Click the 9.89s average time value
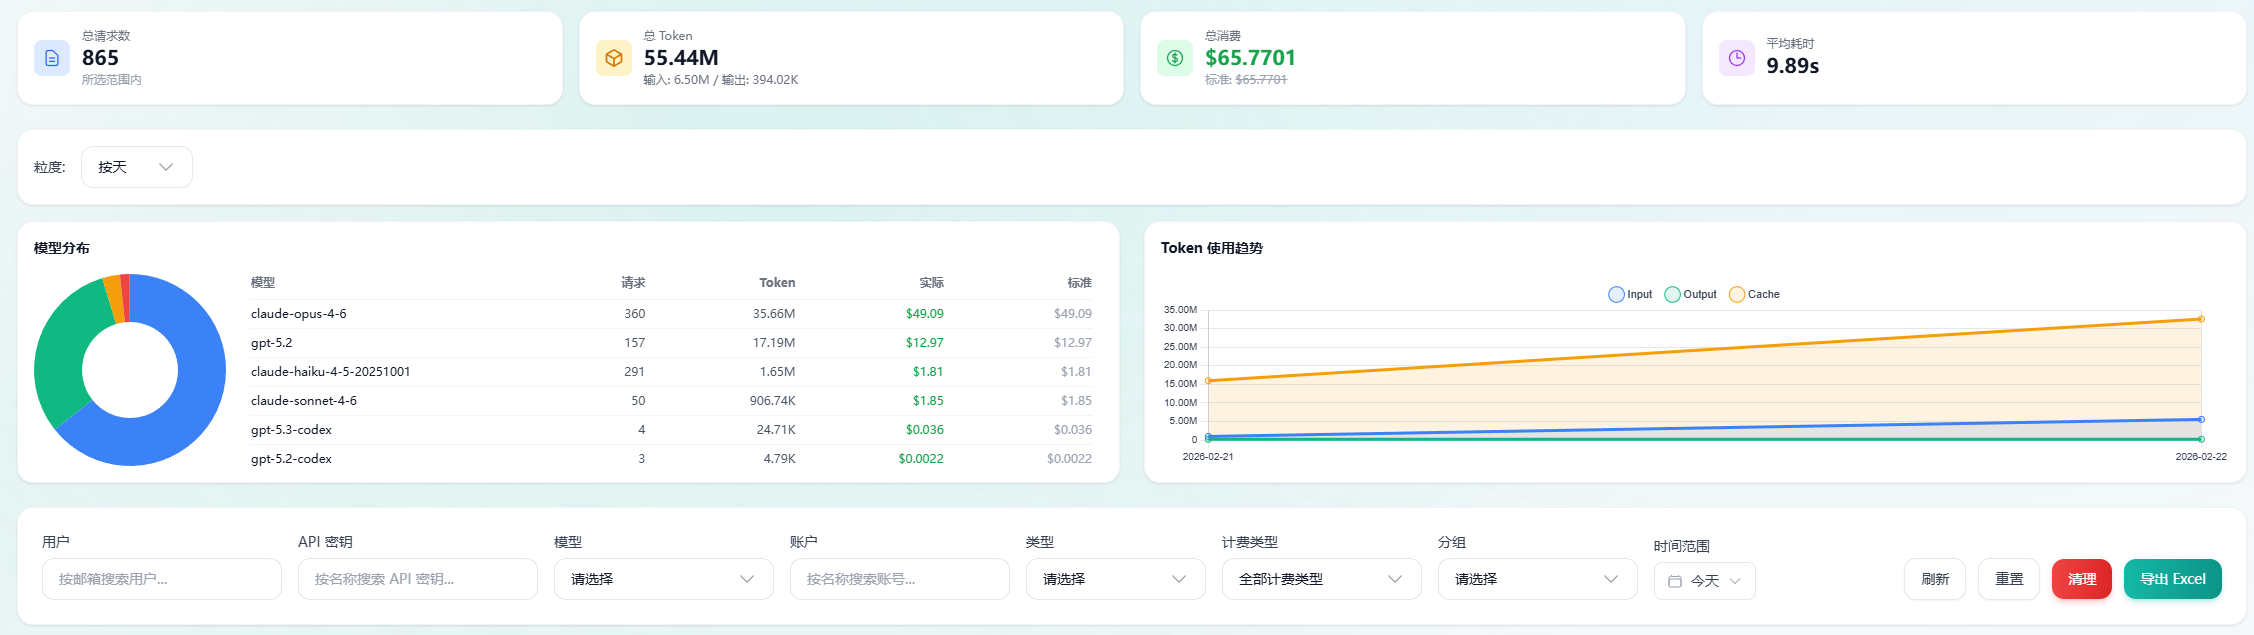 (1792, 66)
